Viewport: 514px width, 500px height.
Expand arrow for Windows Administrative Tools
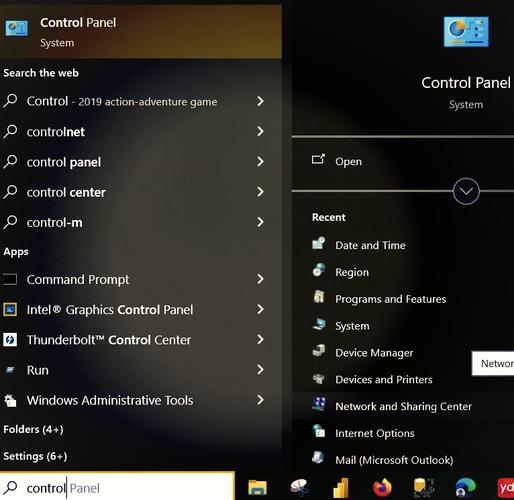pos(261,400)
